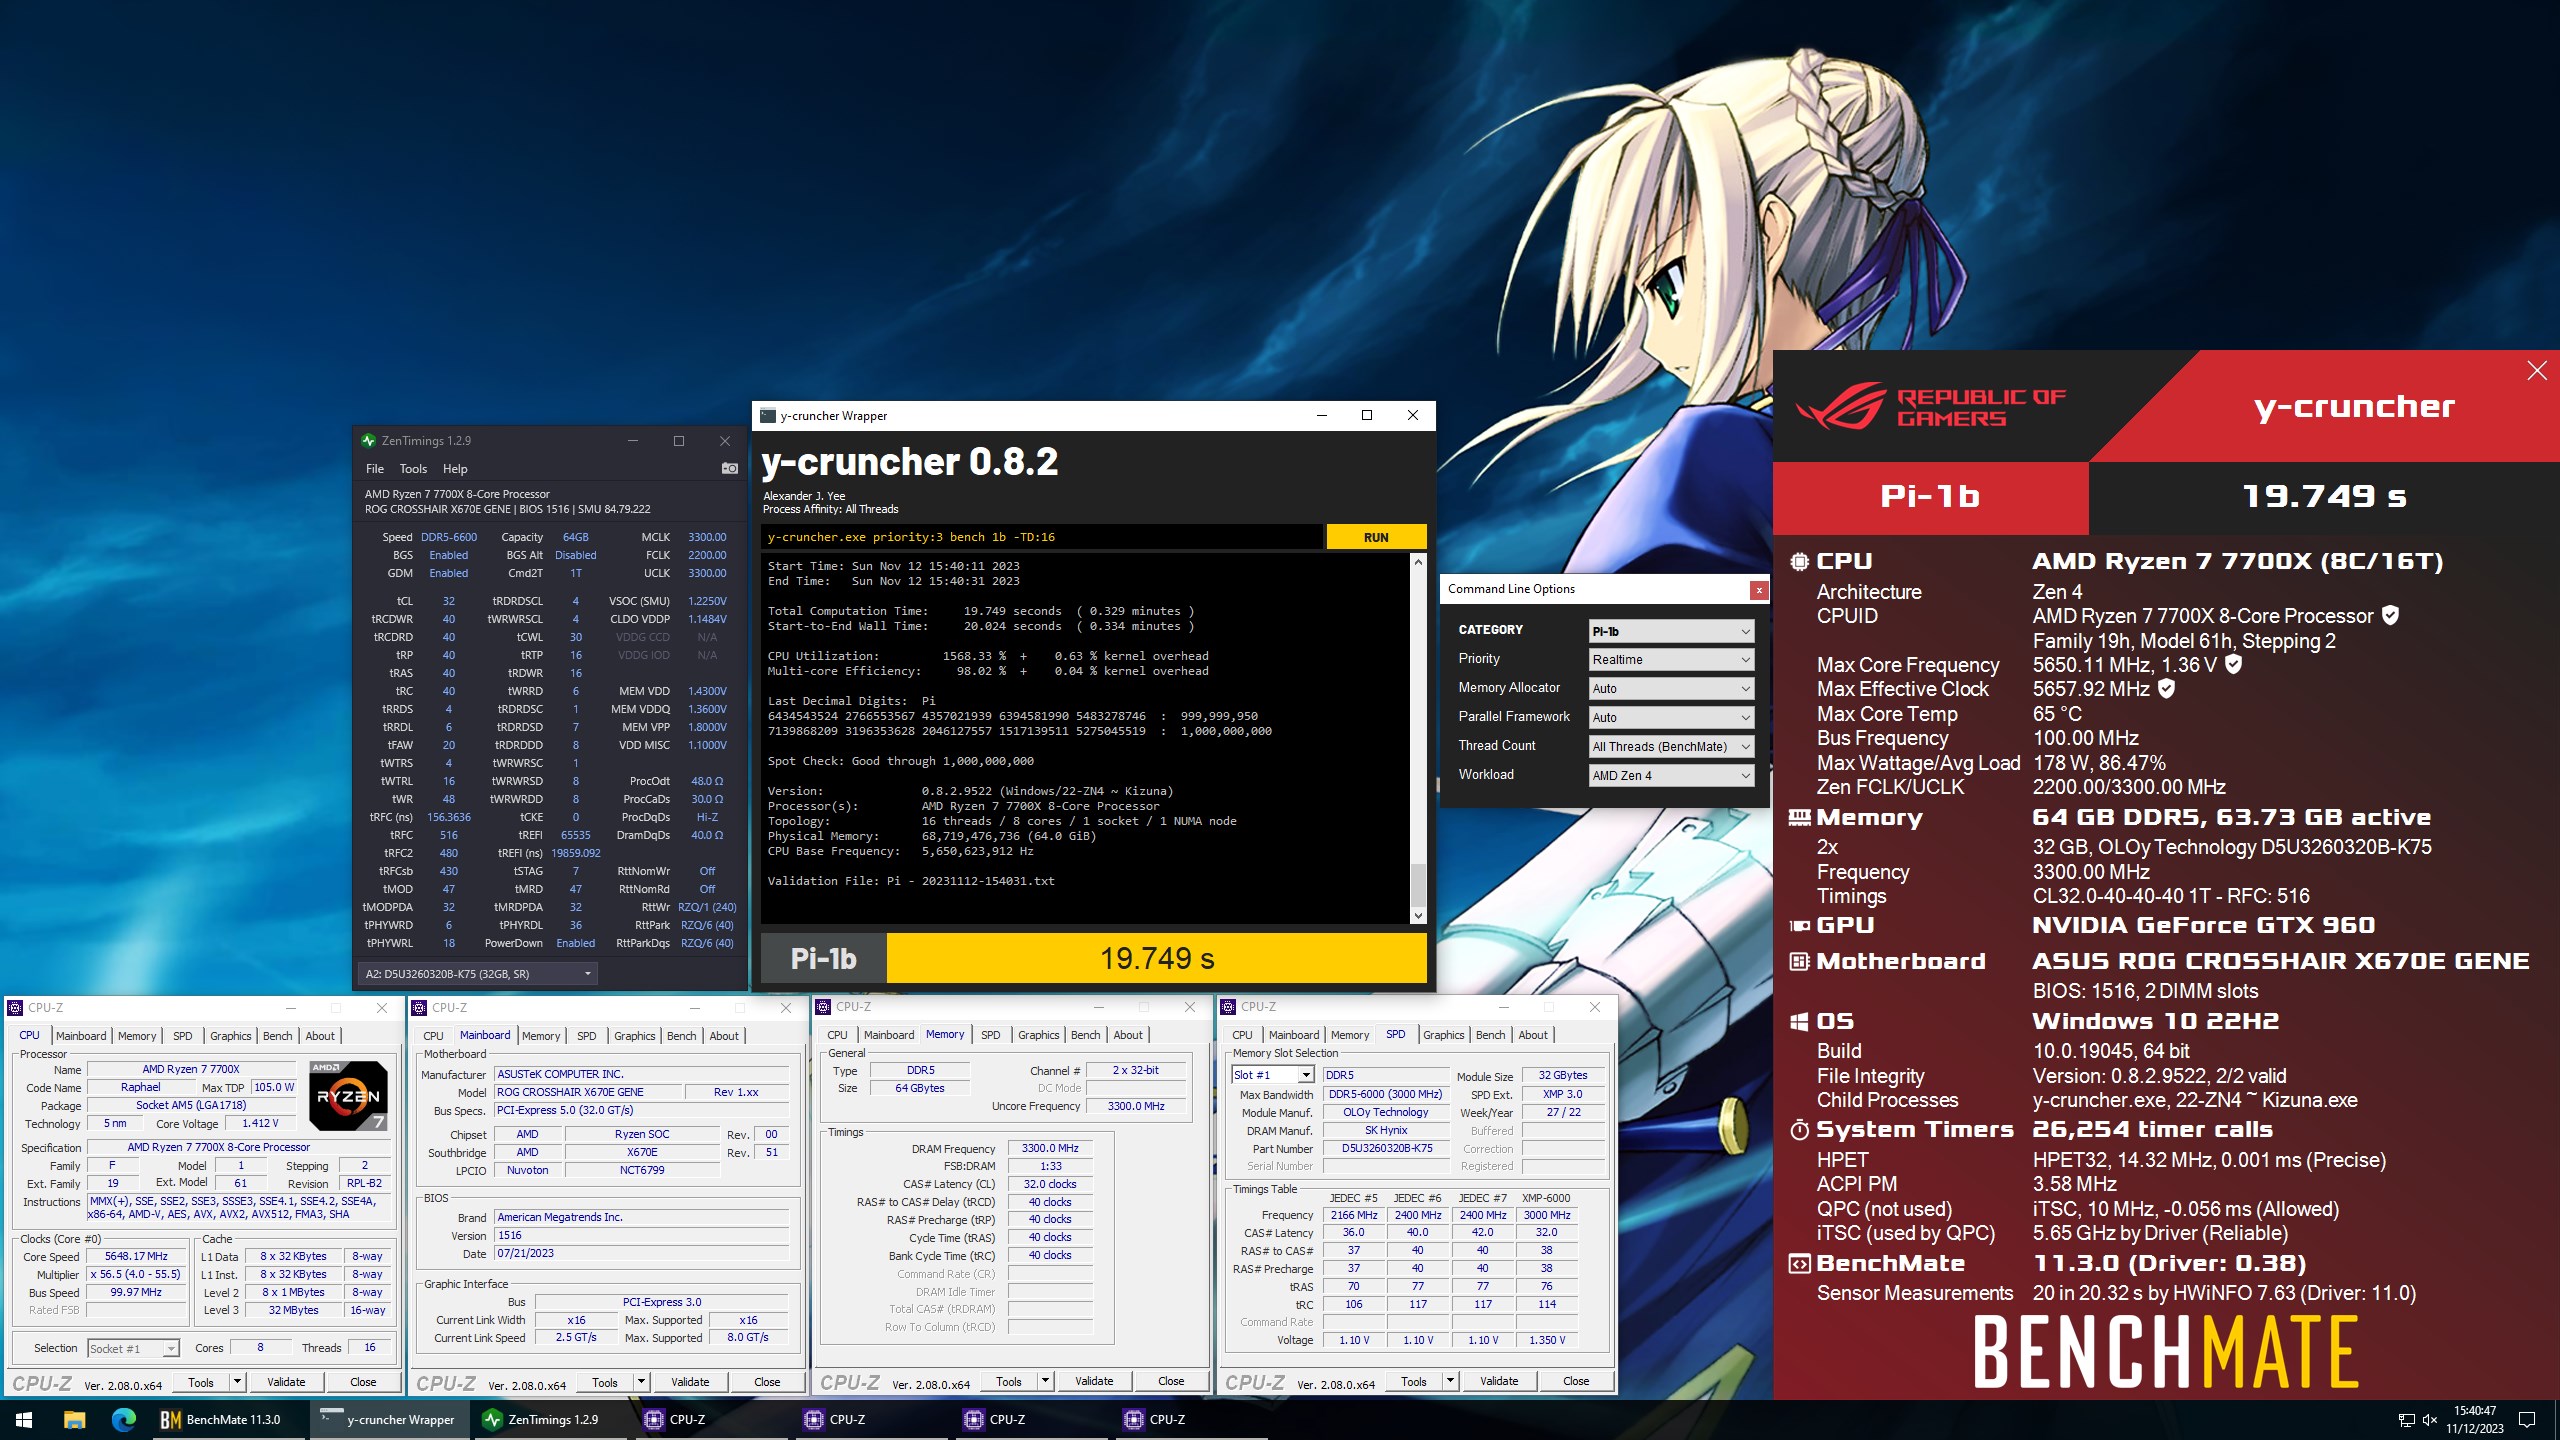Viewport: 2560px width, 1440px height.
Task: Switch to Mainboard tab in first CPU-Z window
Action: coord(81,1036)
